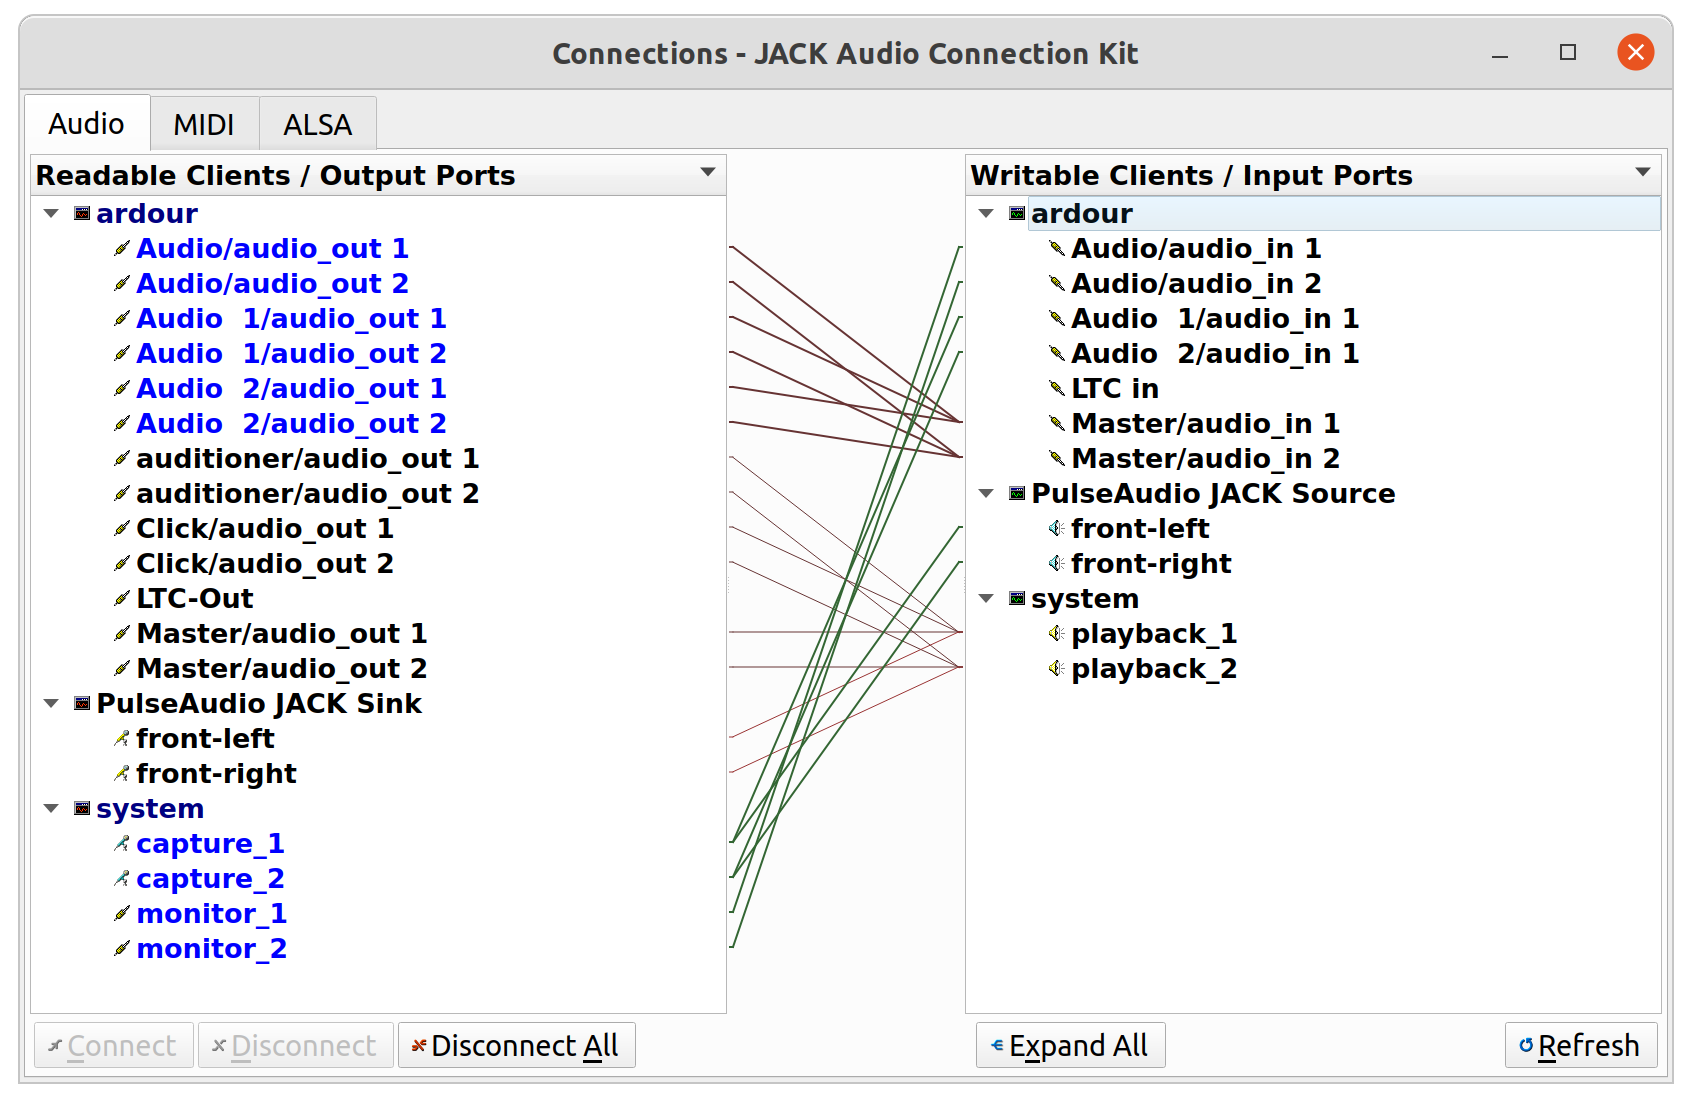Click the port icon beside Audio/audio_out 1
Viewport: 1692px width, 1102px height.
pos(122,248)
